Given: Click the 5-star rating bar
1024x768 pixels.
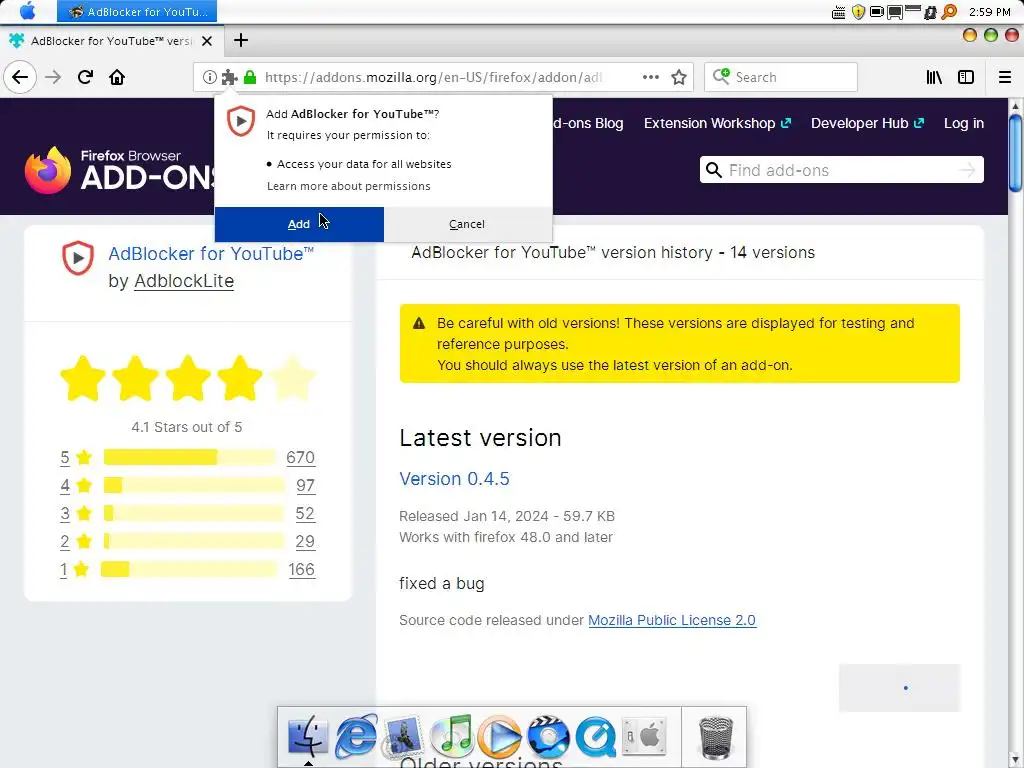Looking at the screenshot, I should click(x=189, y=457).
